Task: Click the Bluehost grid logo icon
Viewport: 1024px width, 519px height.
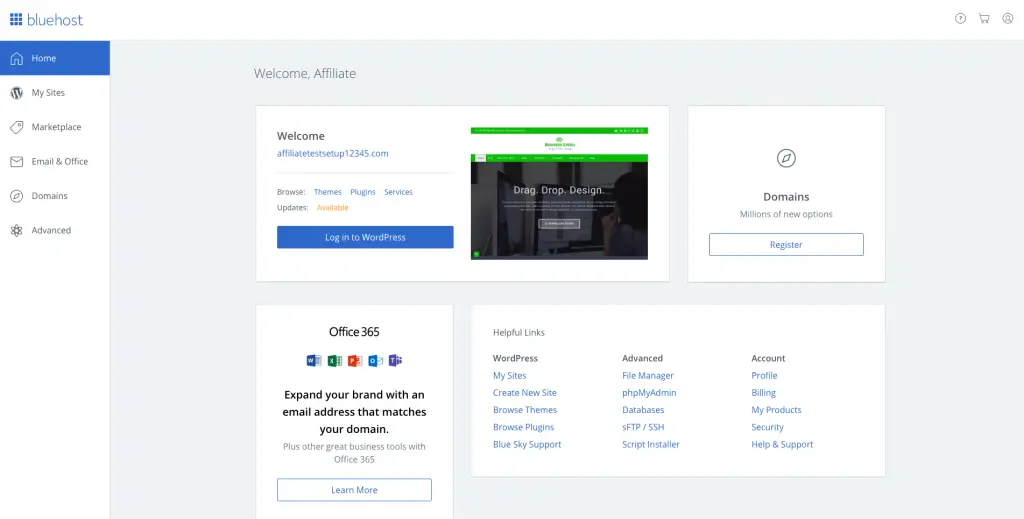Action: click(16, 19)
